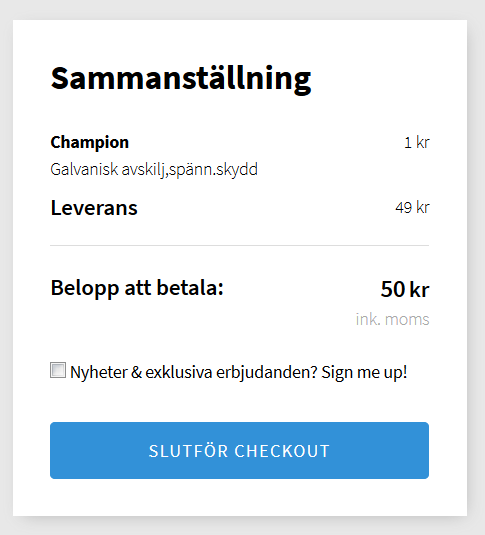
Task: Click the SLUTFÖR CHECKOUT button
Action: click(239, 450)
